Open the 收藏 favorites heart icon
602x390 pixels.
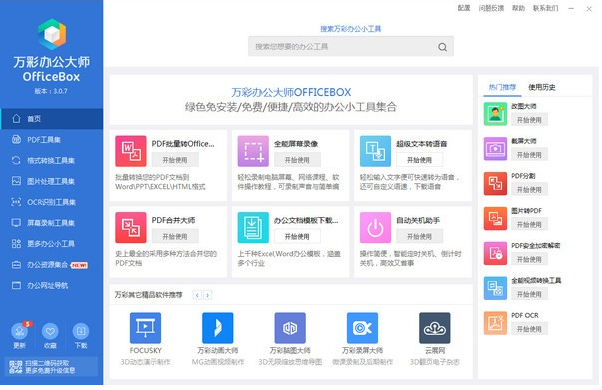(50, 331)
